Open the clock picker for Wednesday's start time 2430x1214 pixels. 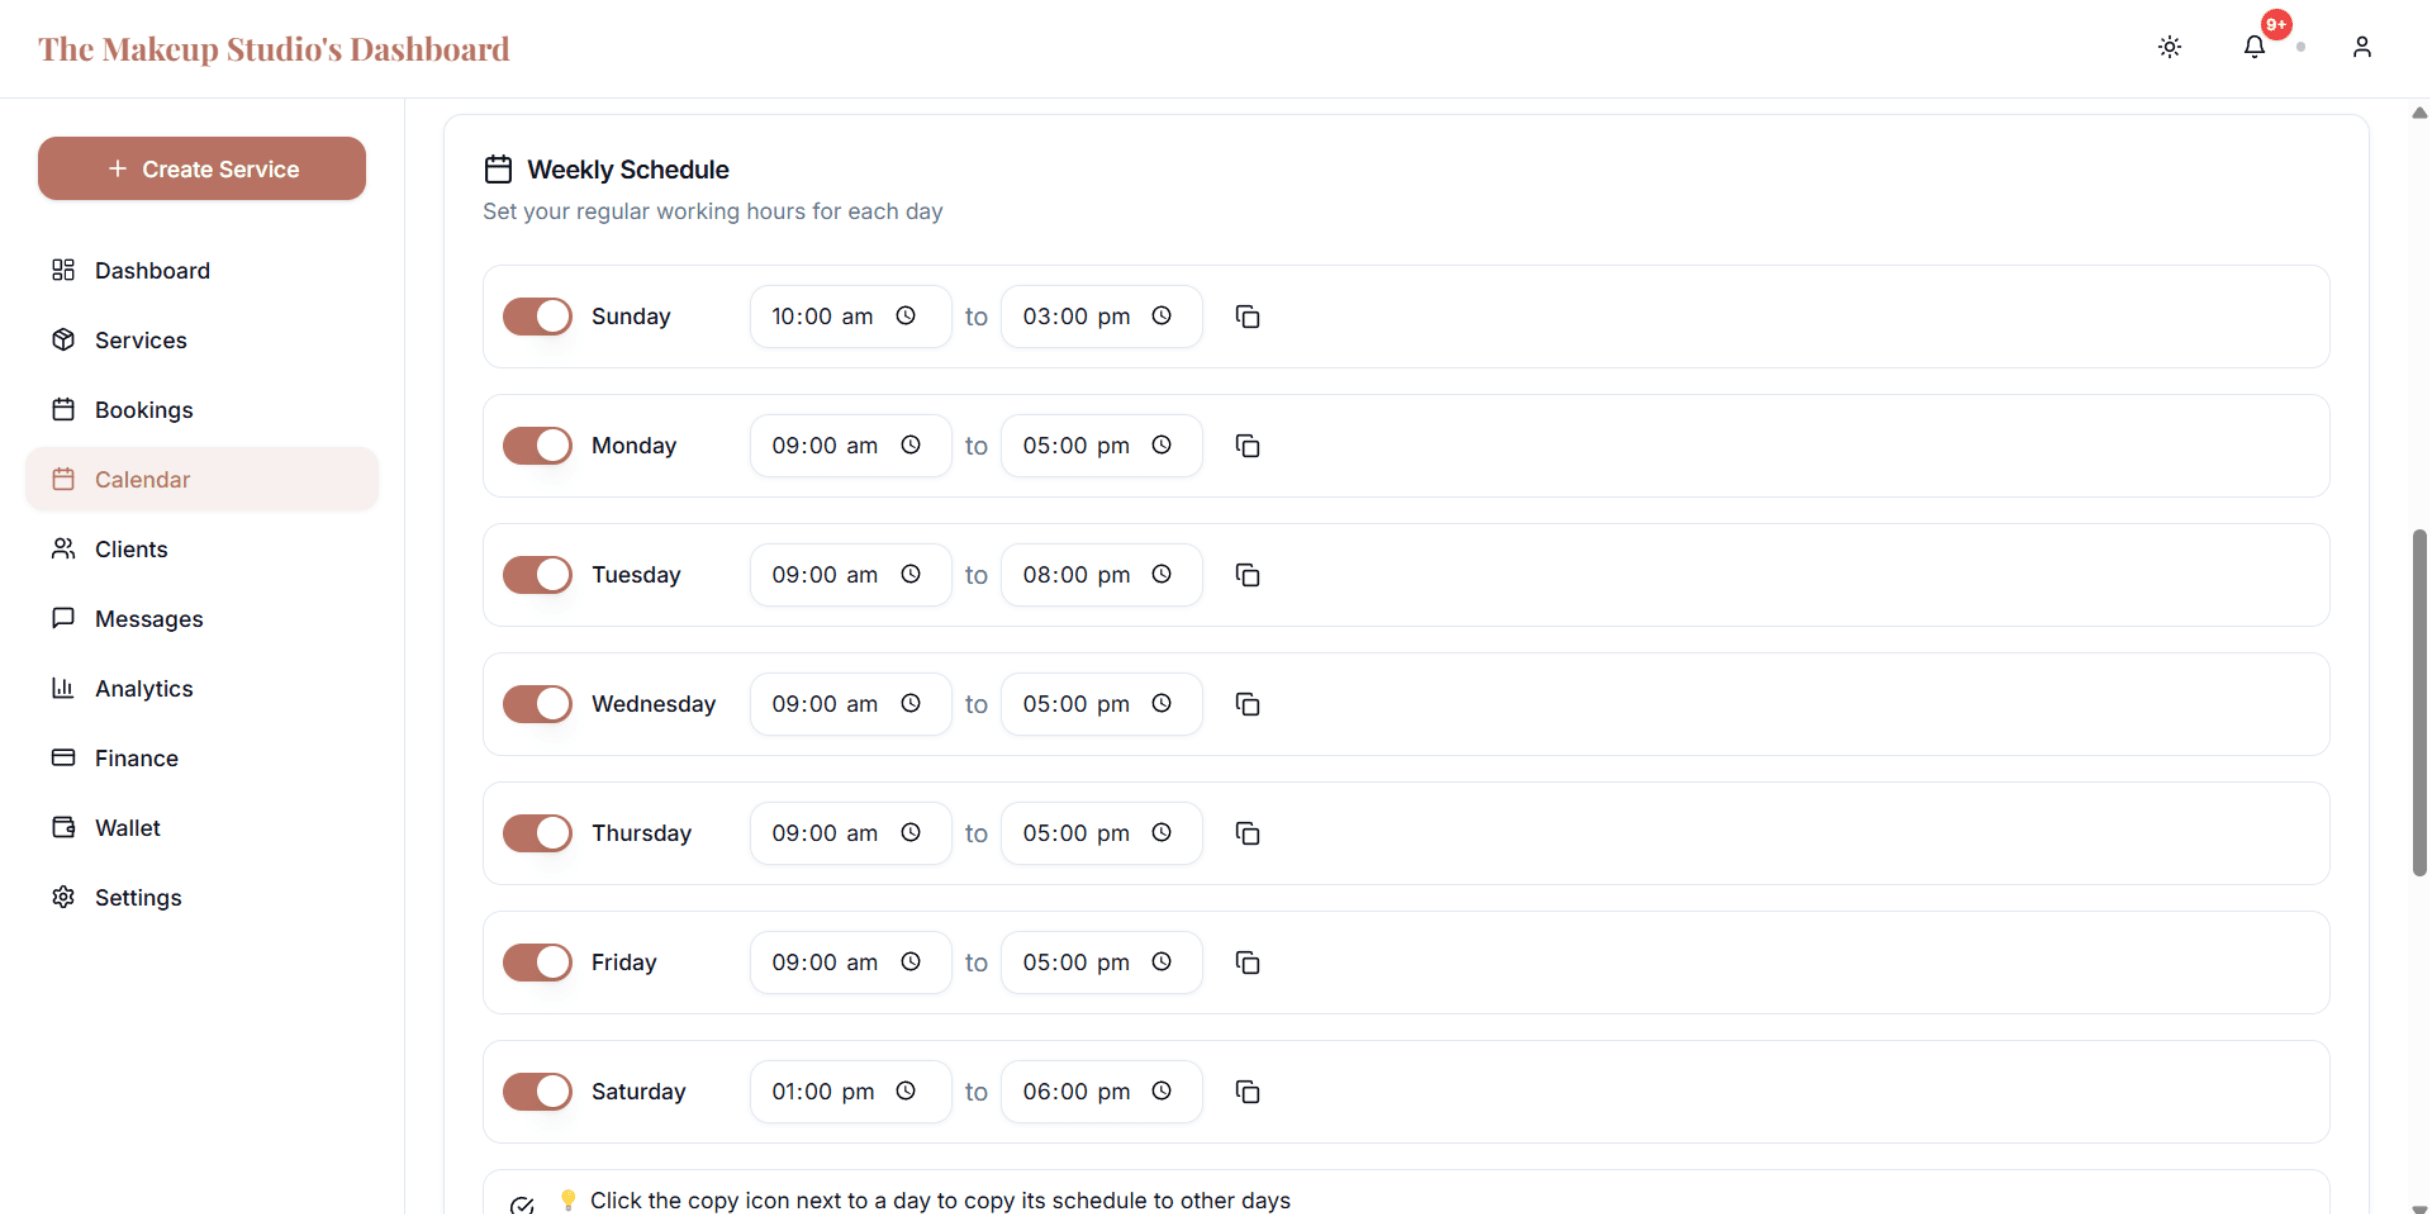pos(911,703)
